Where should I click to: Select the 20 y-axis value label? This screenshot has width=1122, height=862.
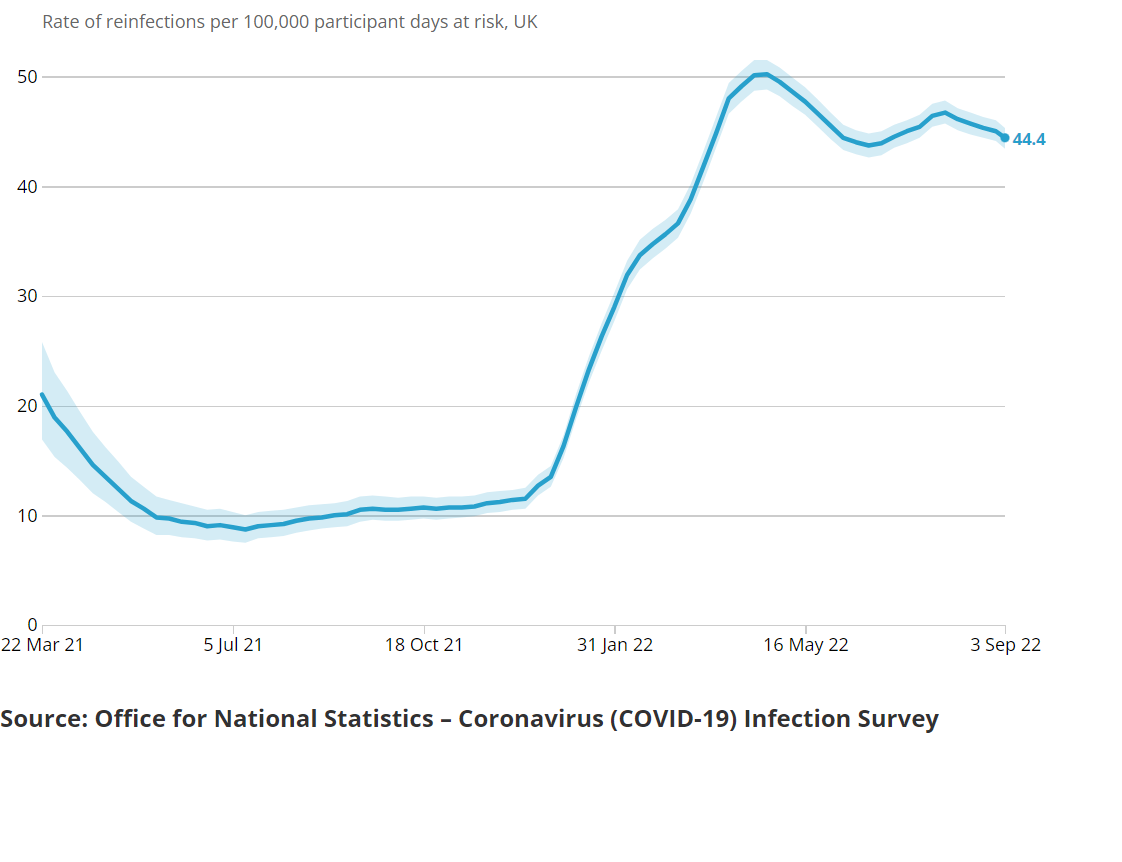pos(25,406)
